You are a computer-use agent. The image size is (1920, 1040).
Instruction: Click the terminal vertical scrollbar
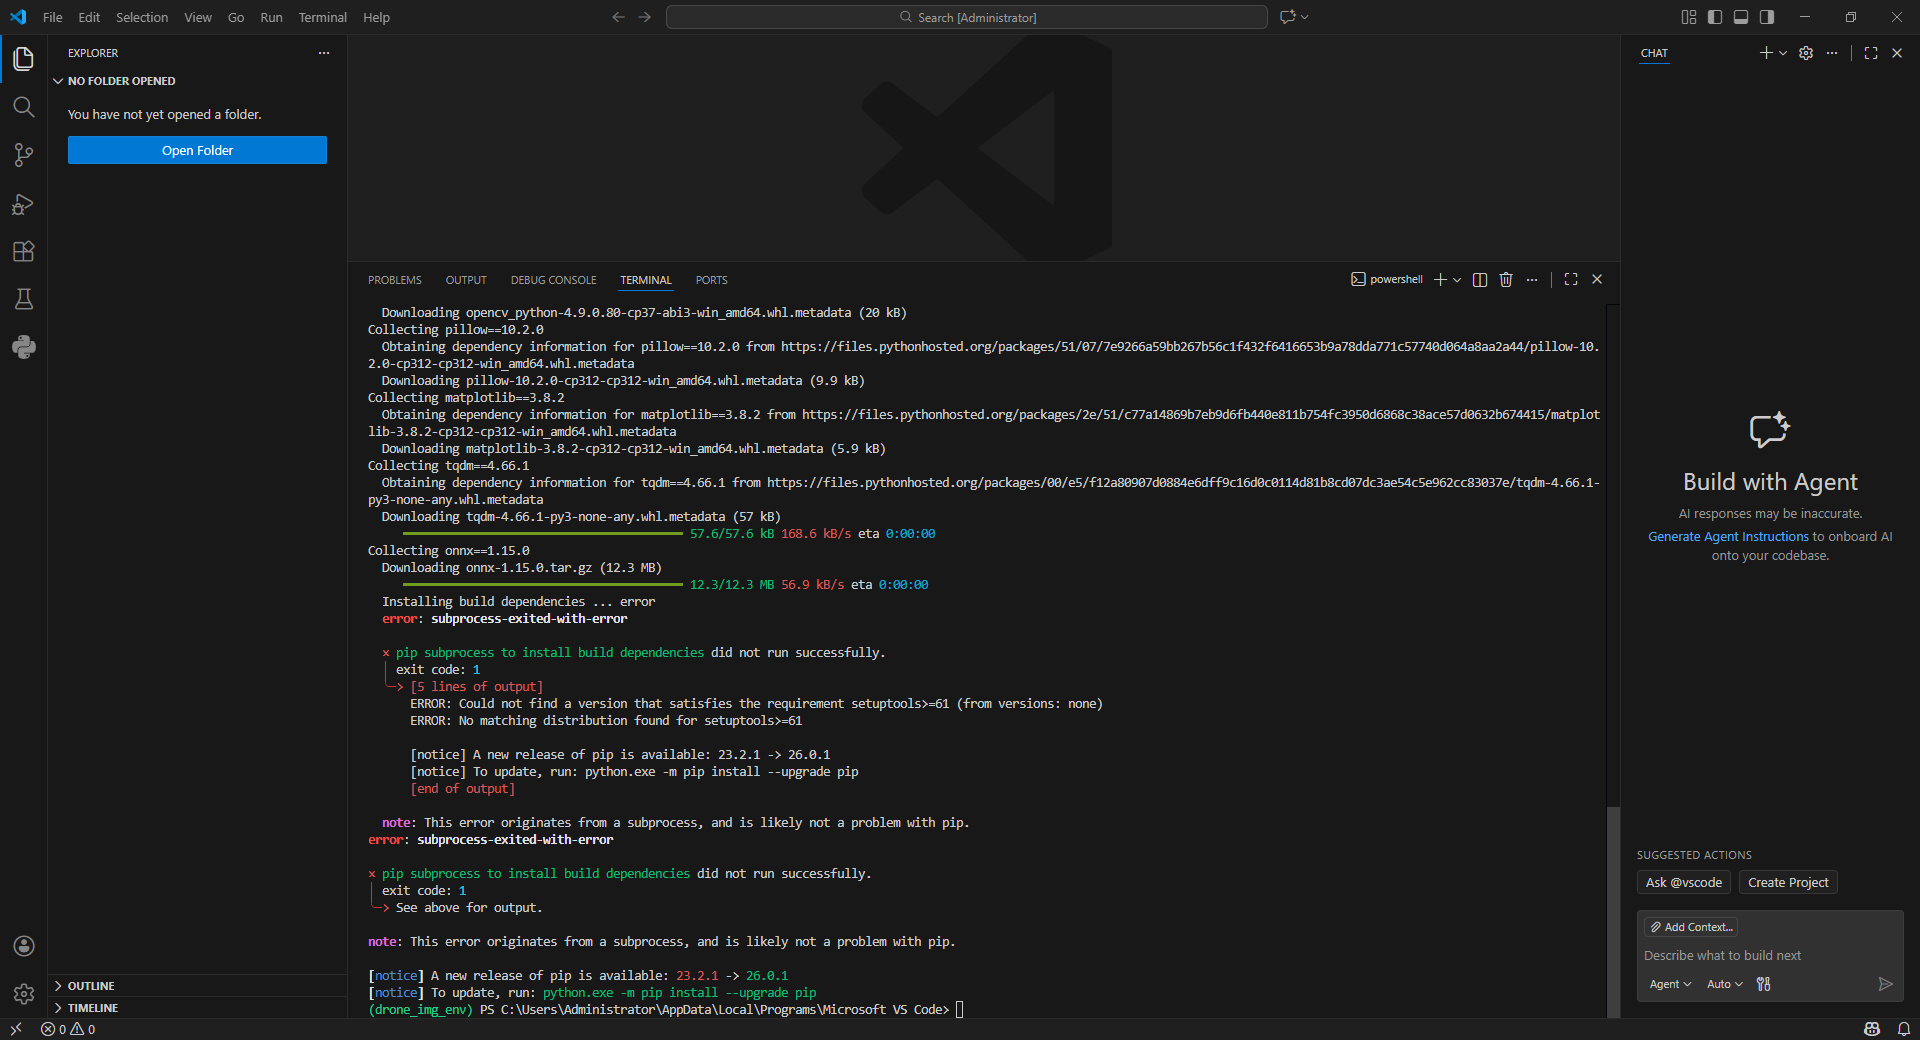click(x=1612, y=910)
